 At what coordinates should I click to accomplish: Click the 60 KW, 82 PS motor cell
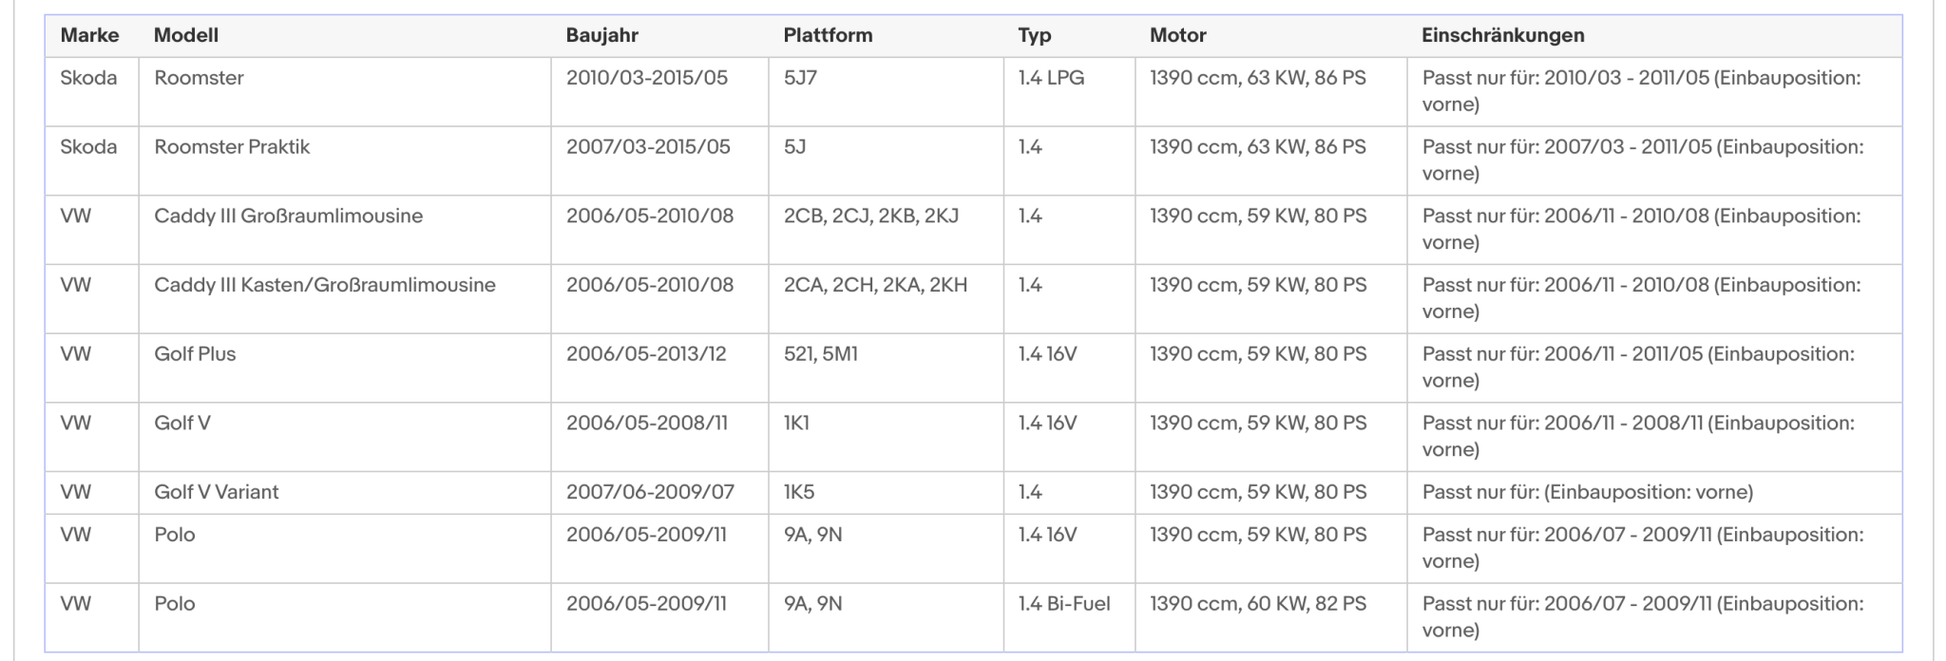pos(1257,604)
